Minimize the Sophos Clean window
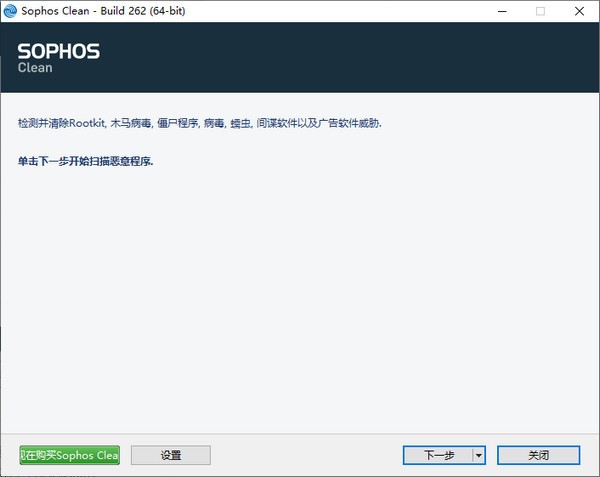 pyautogui.click(x=494, y=11)
